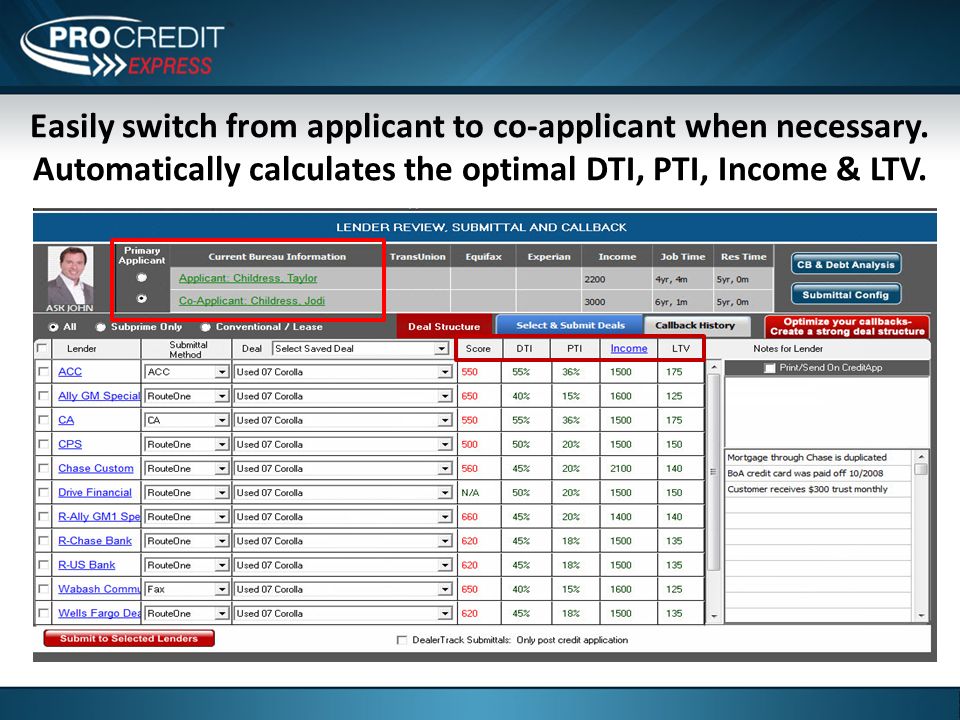The image size is (960, 720).
Task: Check the Wells Fargo row checkbox
Action: [43, 613]
